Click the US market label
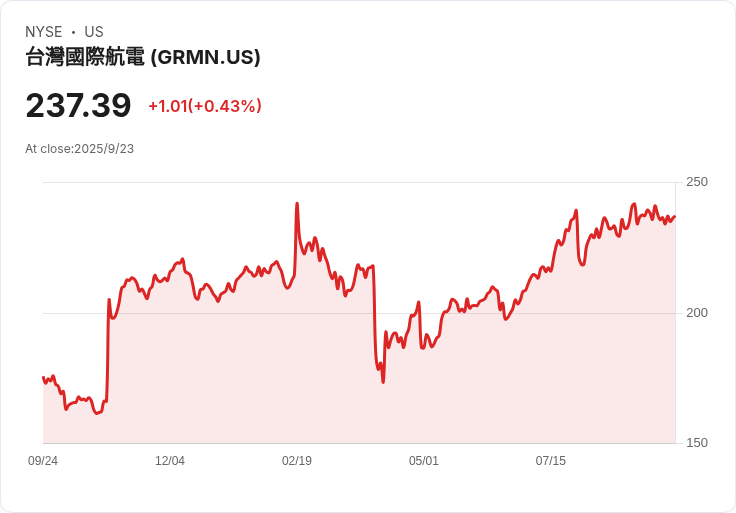Screen dimensions: 736x513 pyautogui.click(x=94, y=32)
